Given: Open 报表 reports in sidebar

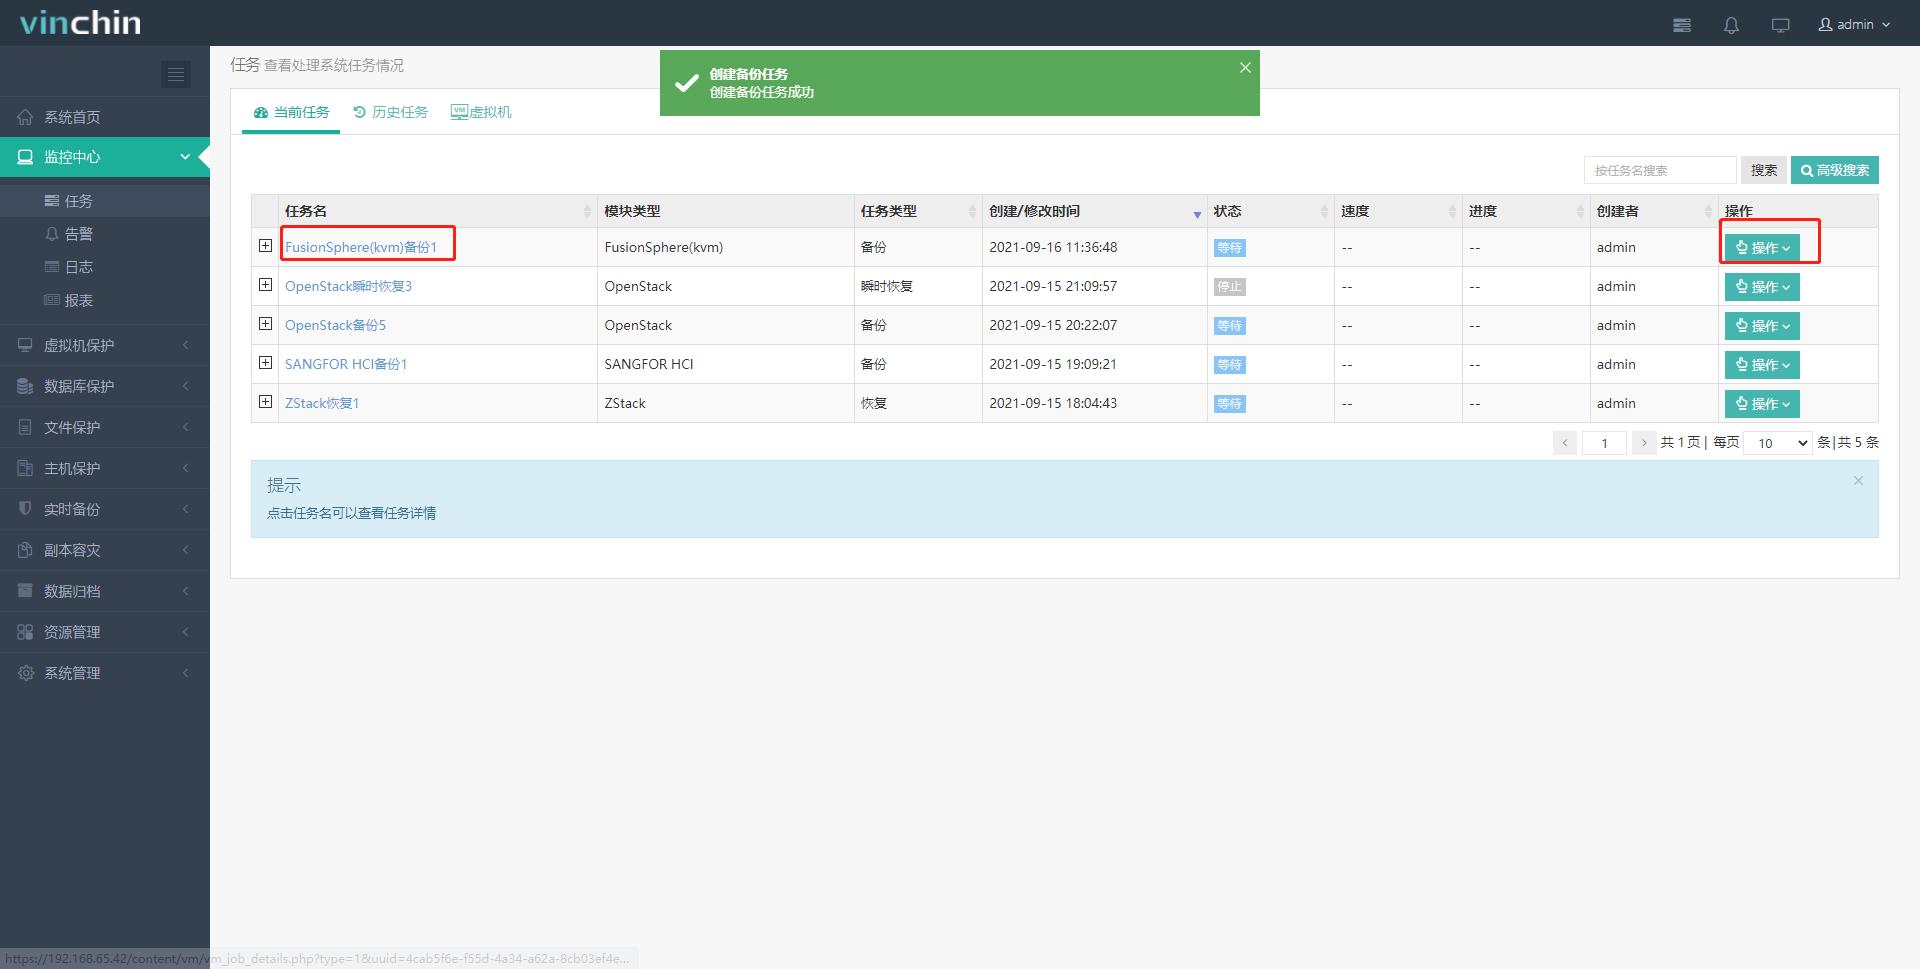Looking at the screenshot, I should [78, 300].
